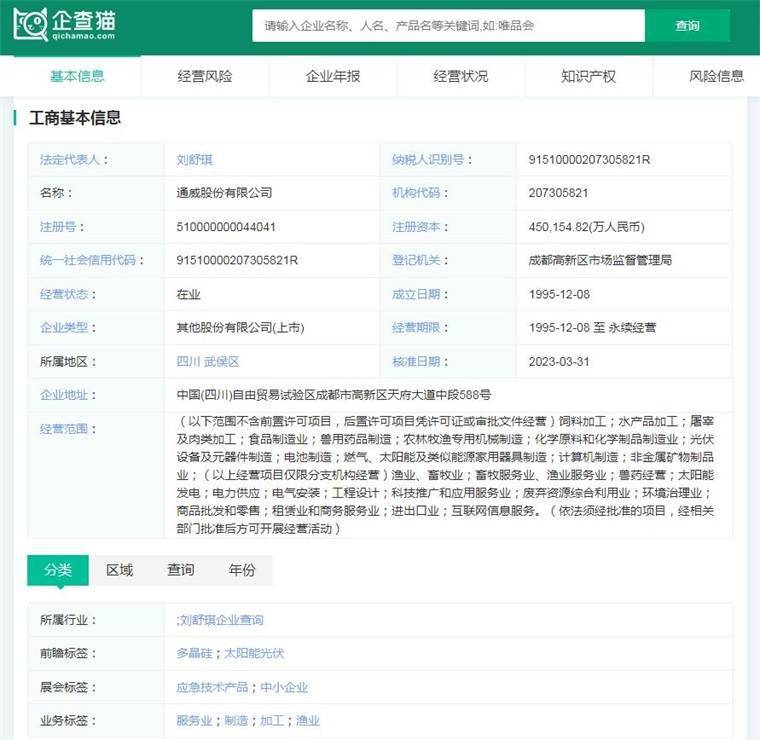Image resolution: width=760 pixels, height=740 pixels.
Task: Focus the company name search field
Action: 448,26
